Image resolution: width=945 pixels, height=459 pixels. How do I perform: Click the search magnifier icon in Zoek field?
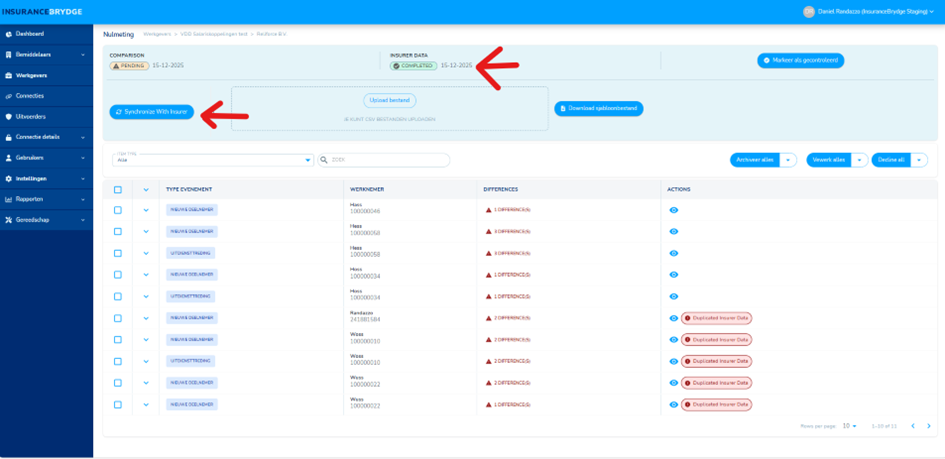tap(324, 160)
